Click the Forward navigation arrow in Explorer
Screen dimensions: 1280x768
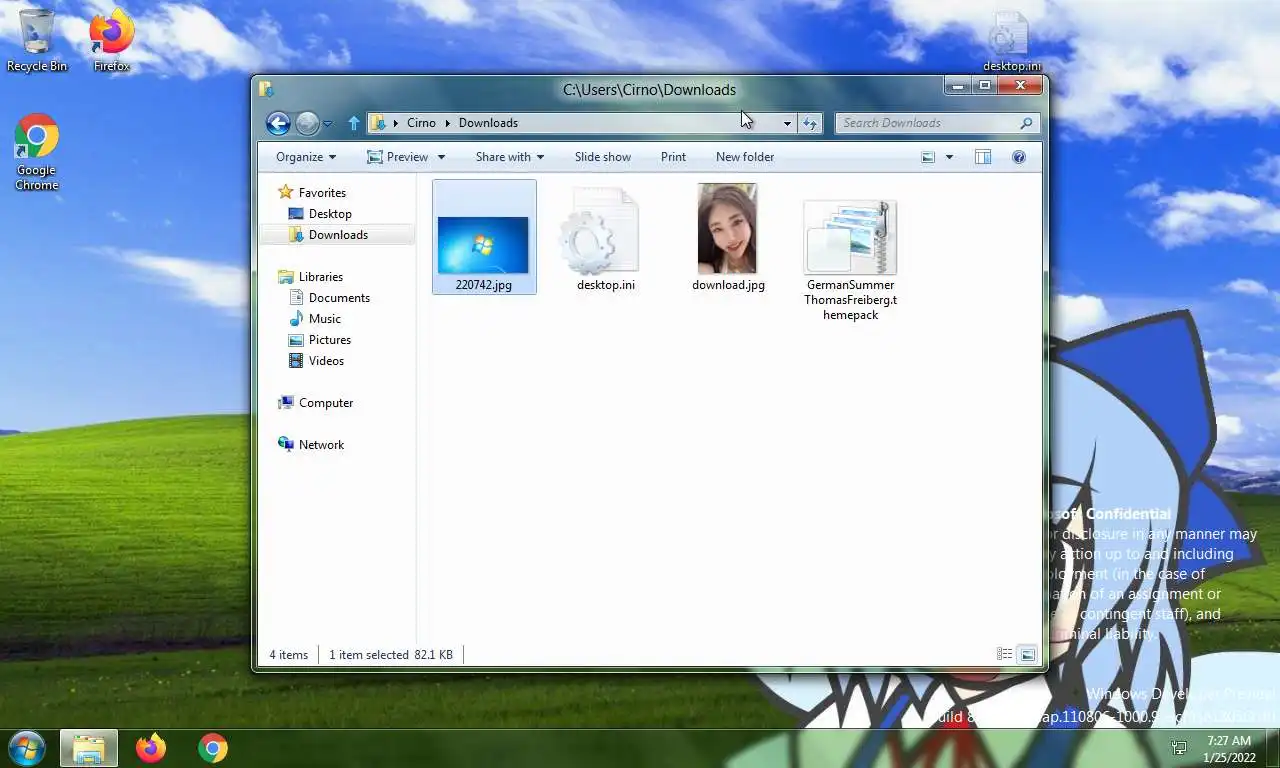click(307, 123)
